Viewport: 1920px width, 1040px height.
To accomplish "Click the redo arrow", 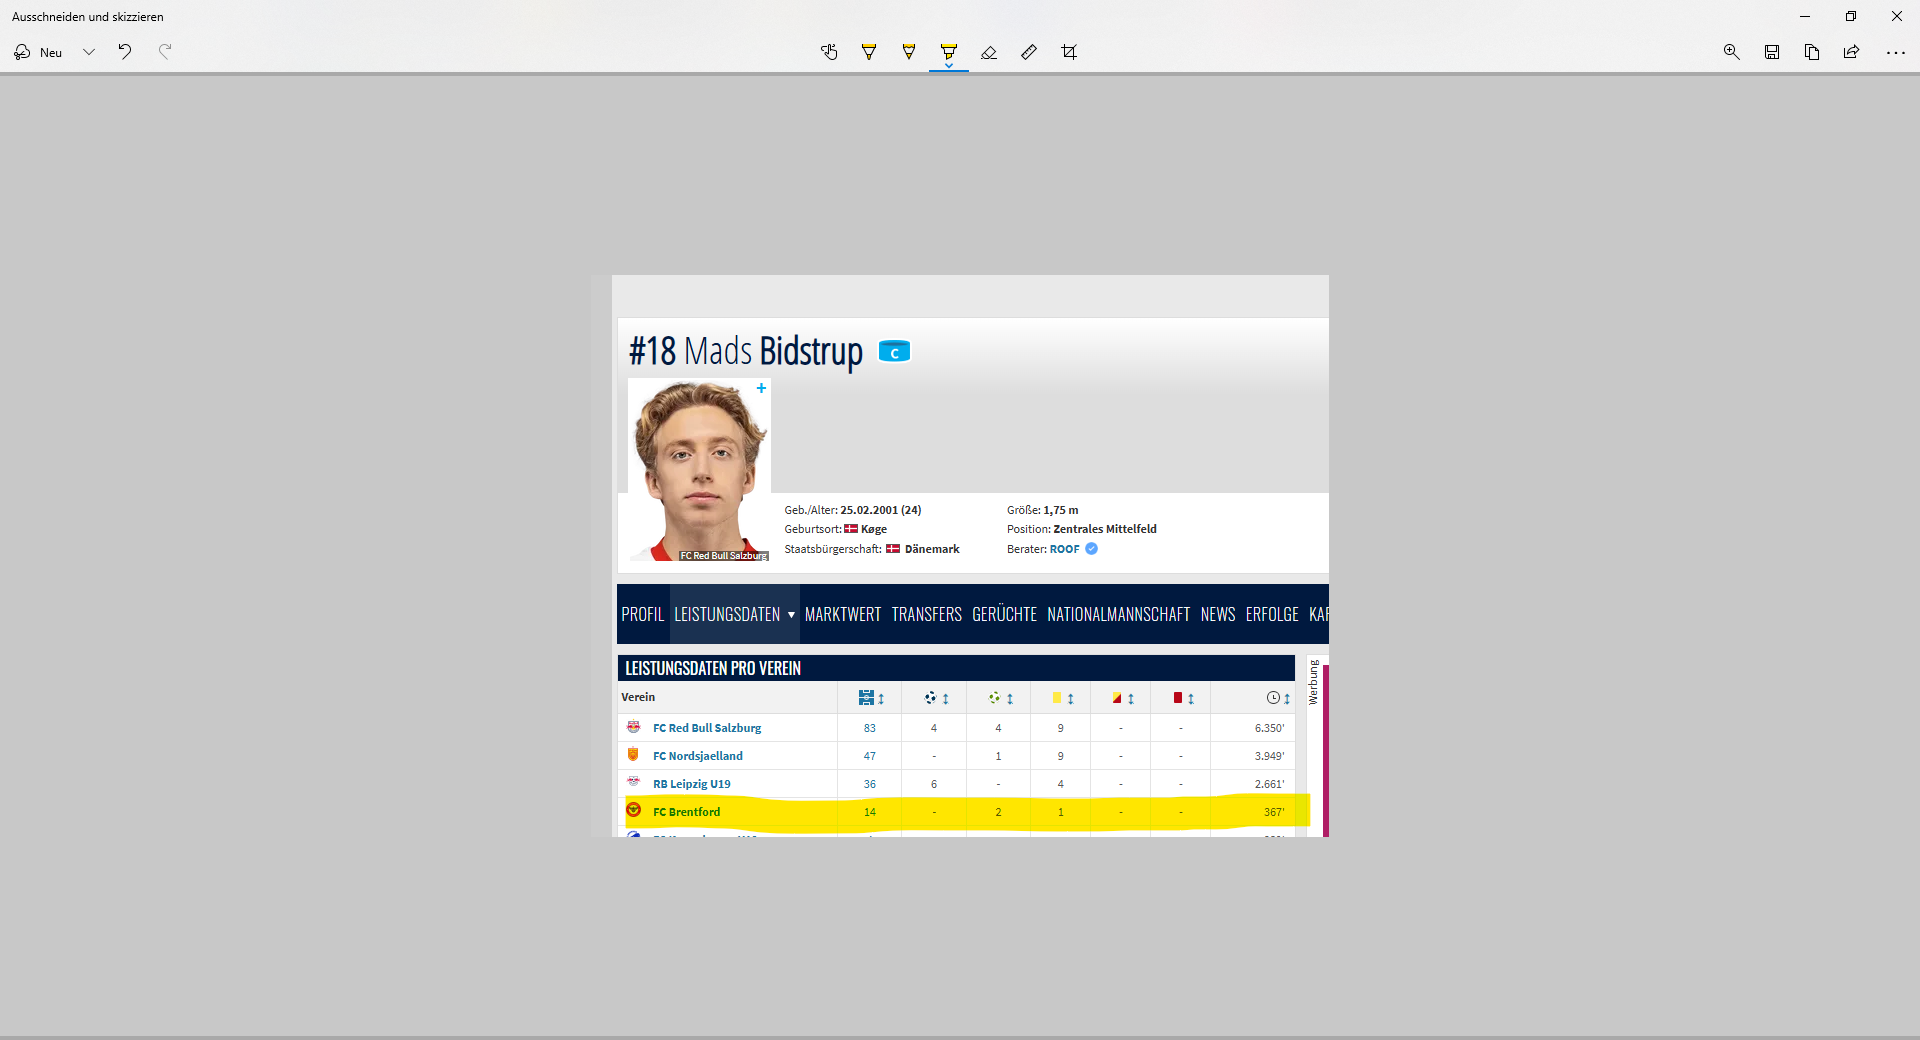I will click(x=165, y=52).
